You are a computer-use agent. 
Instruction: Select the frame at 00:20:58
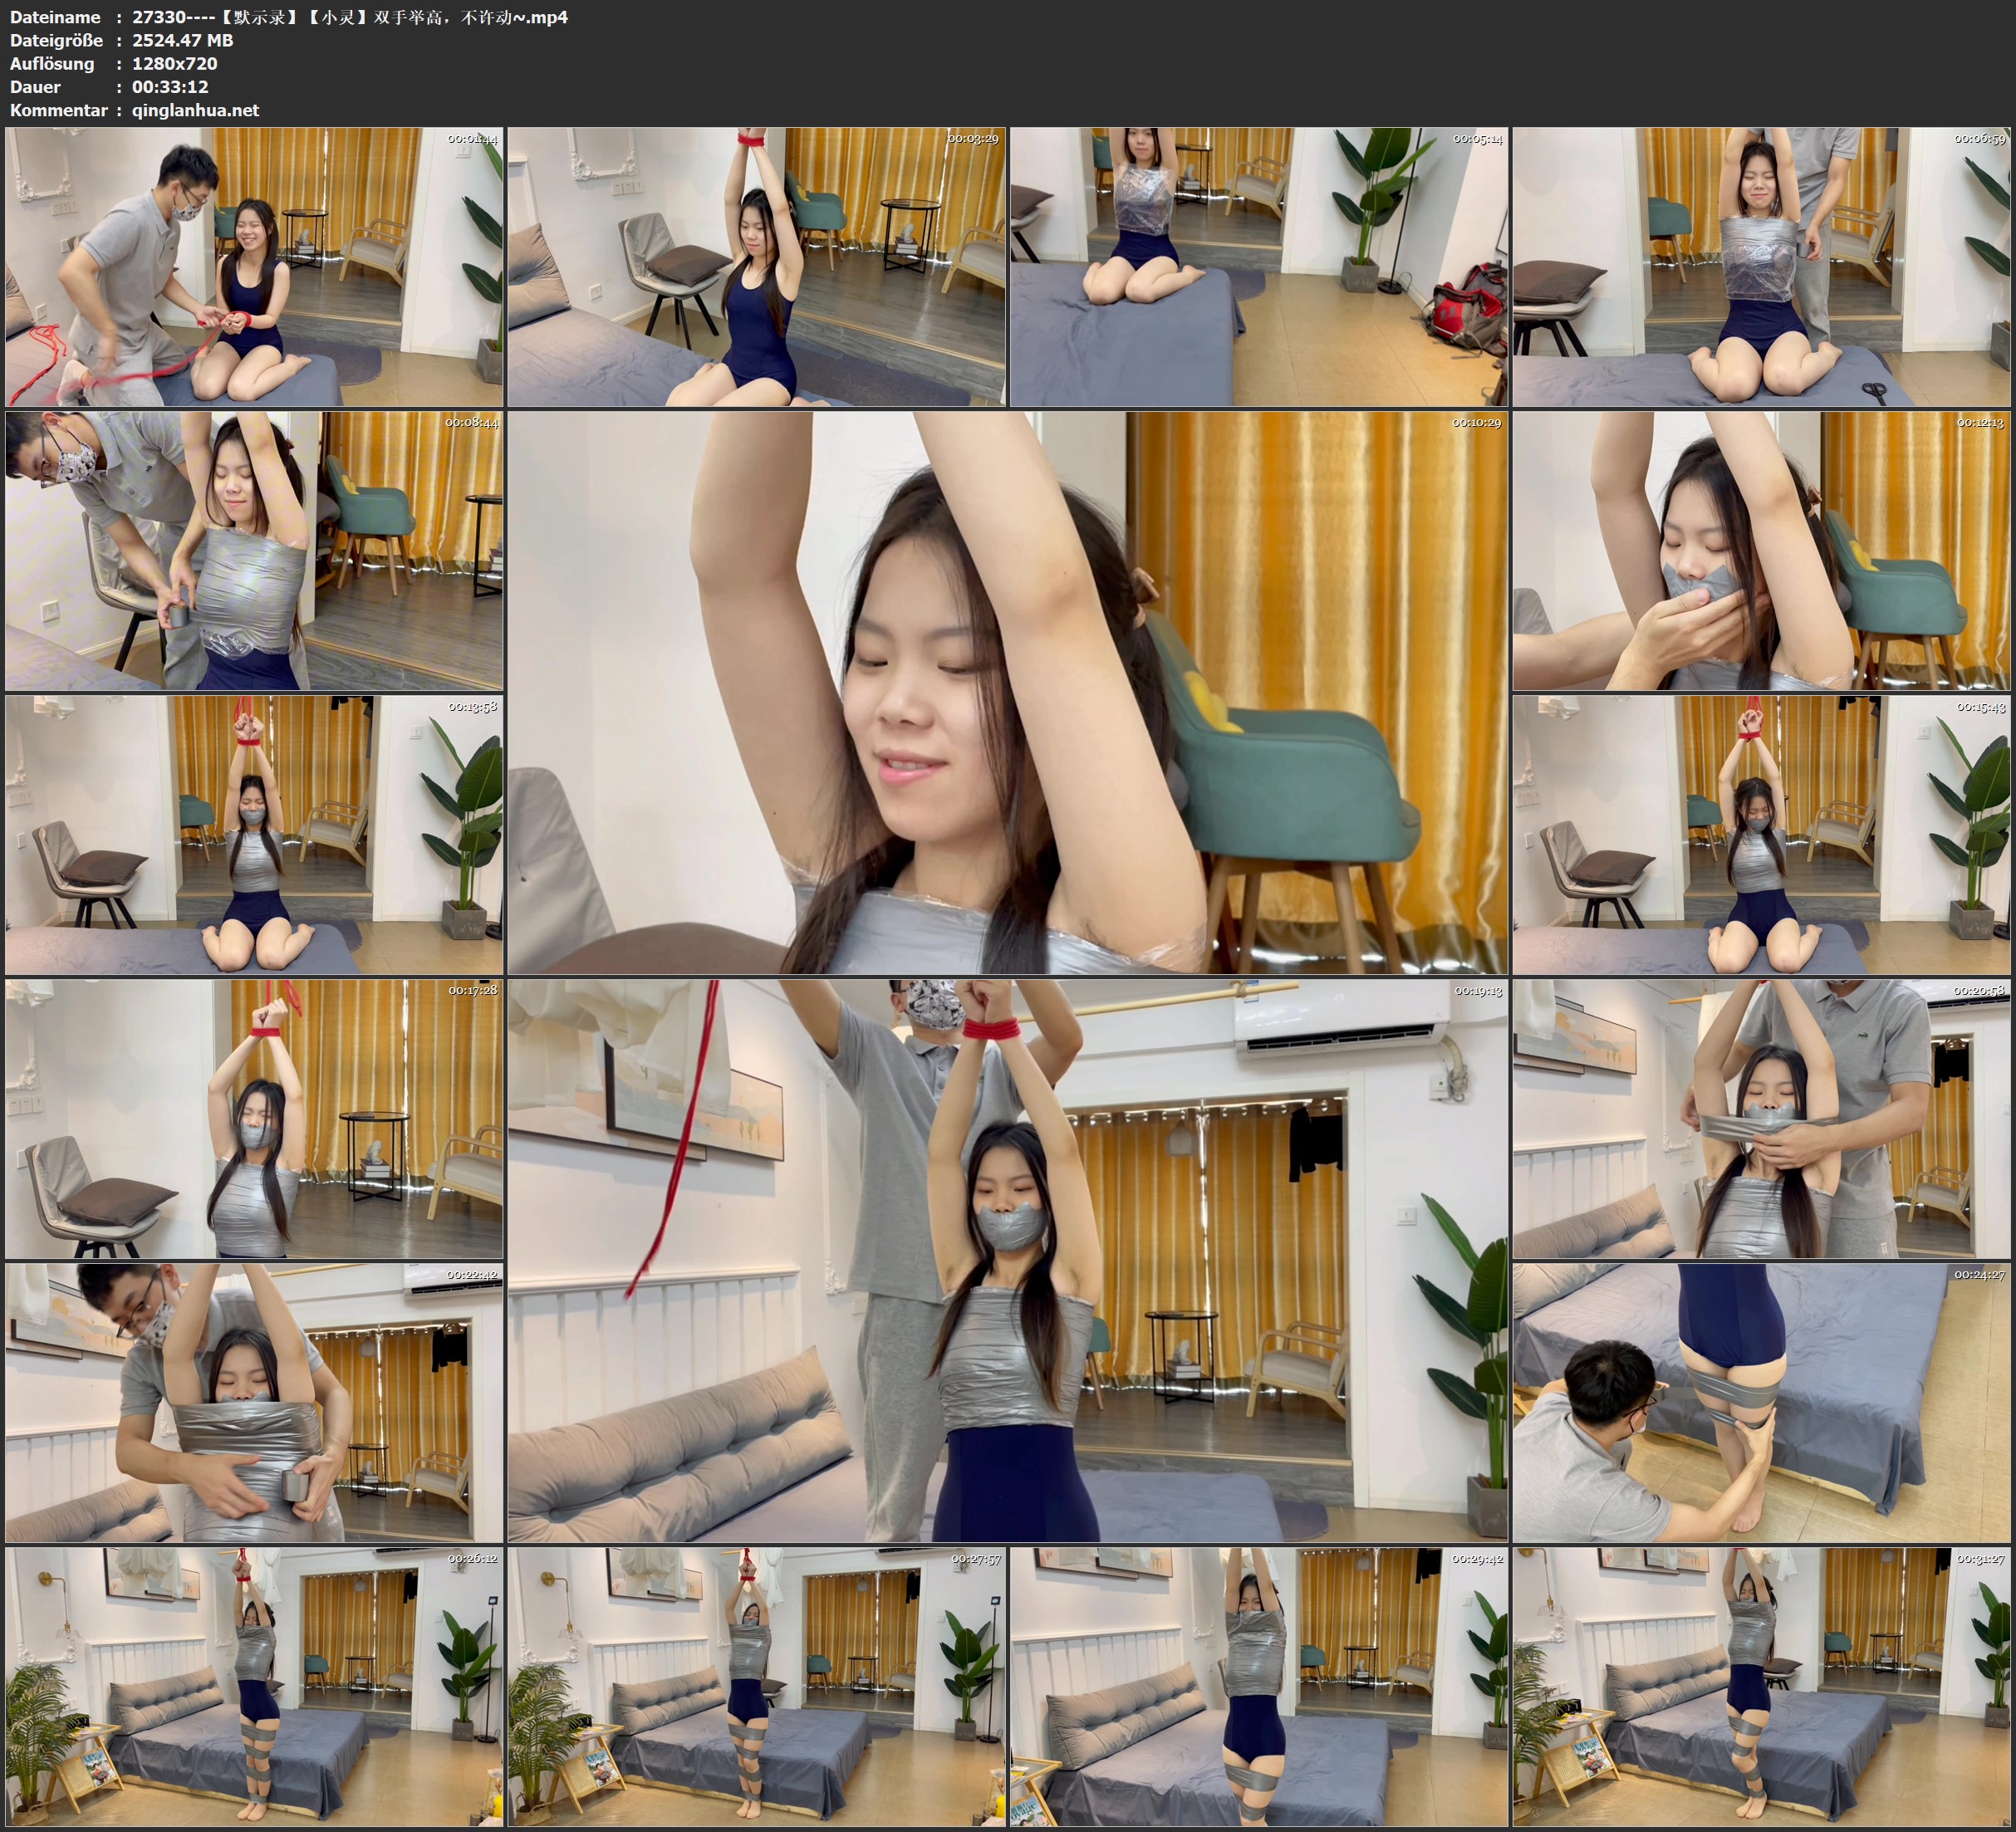[1760, 1118]
